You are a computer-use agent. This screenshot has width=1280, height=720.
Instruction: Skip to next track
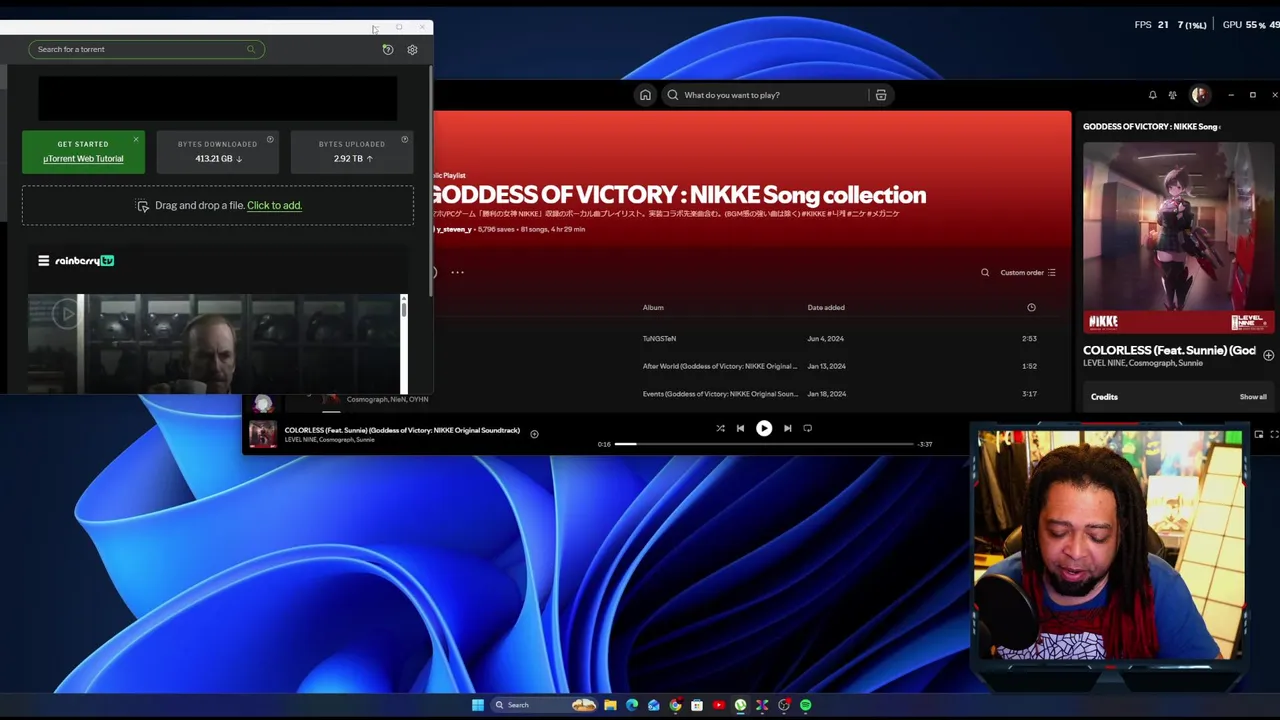[x=787, y=428]
